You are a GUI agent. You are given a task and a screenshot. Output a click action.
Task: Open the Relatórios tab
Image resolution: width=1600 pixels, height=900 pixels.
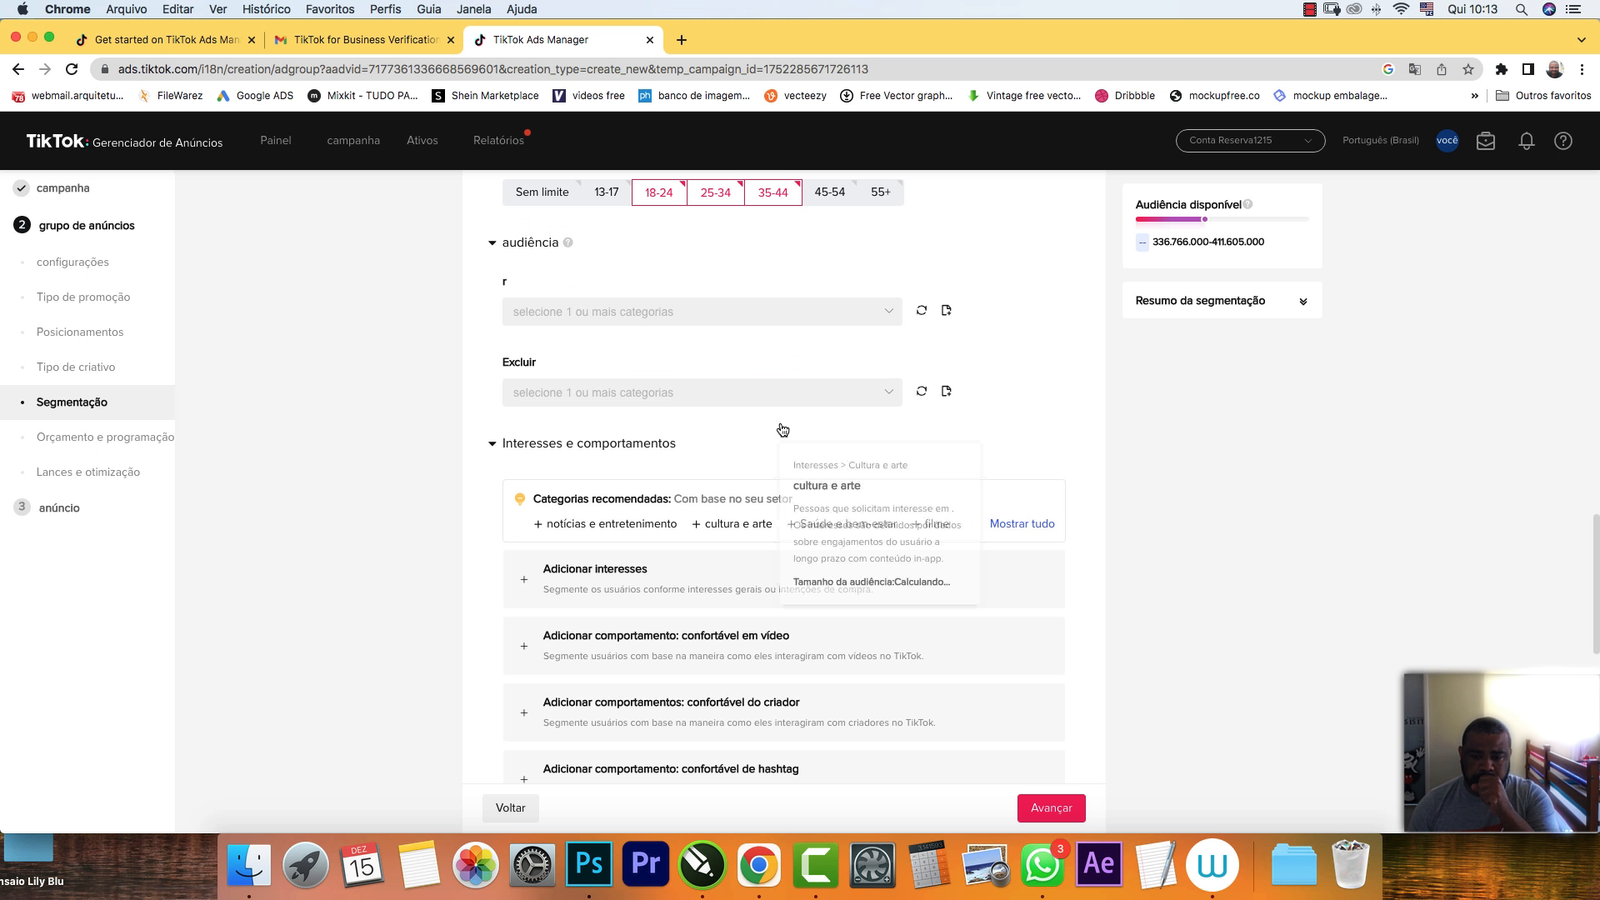pos(498,140)
